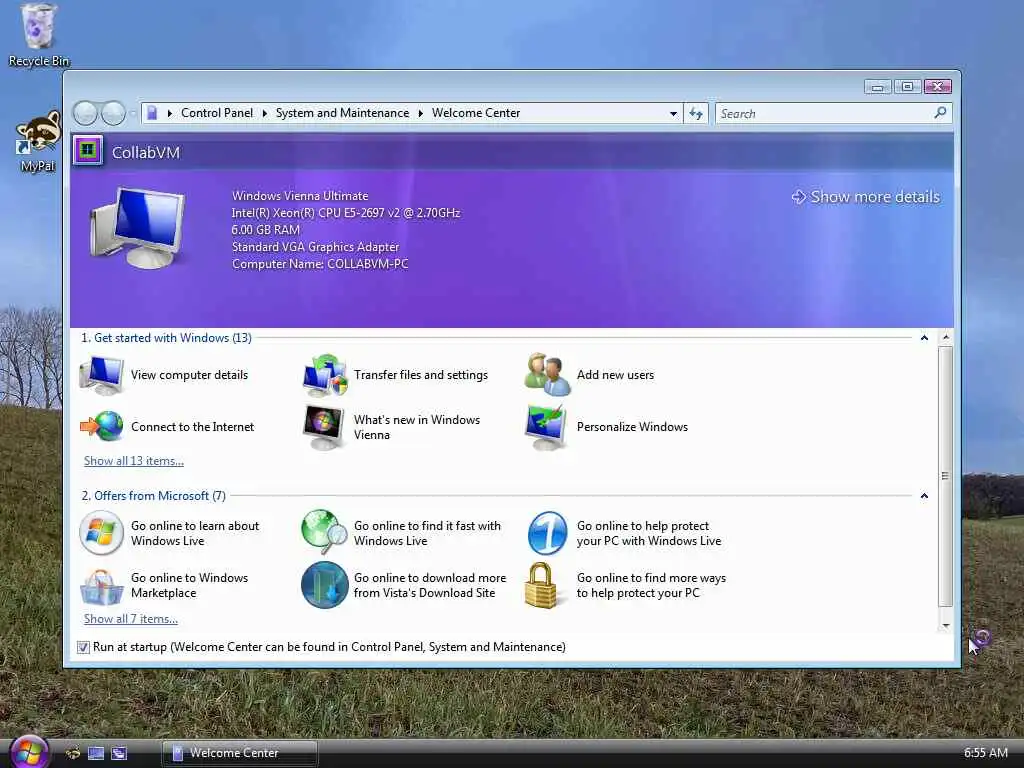Expand arrow before System and Maintenance breadcrumb
The height and width of the screenshot is (768, 1024).
tap(264, 114)
